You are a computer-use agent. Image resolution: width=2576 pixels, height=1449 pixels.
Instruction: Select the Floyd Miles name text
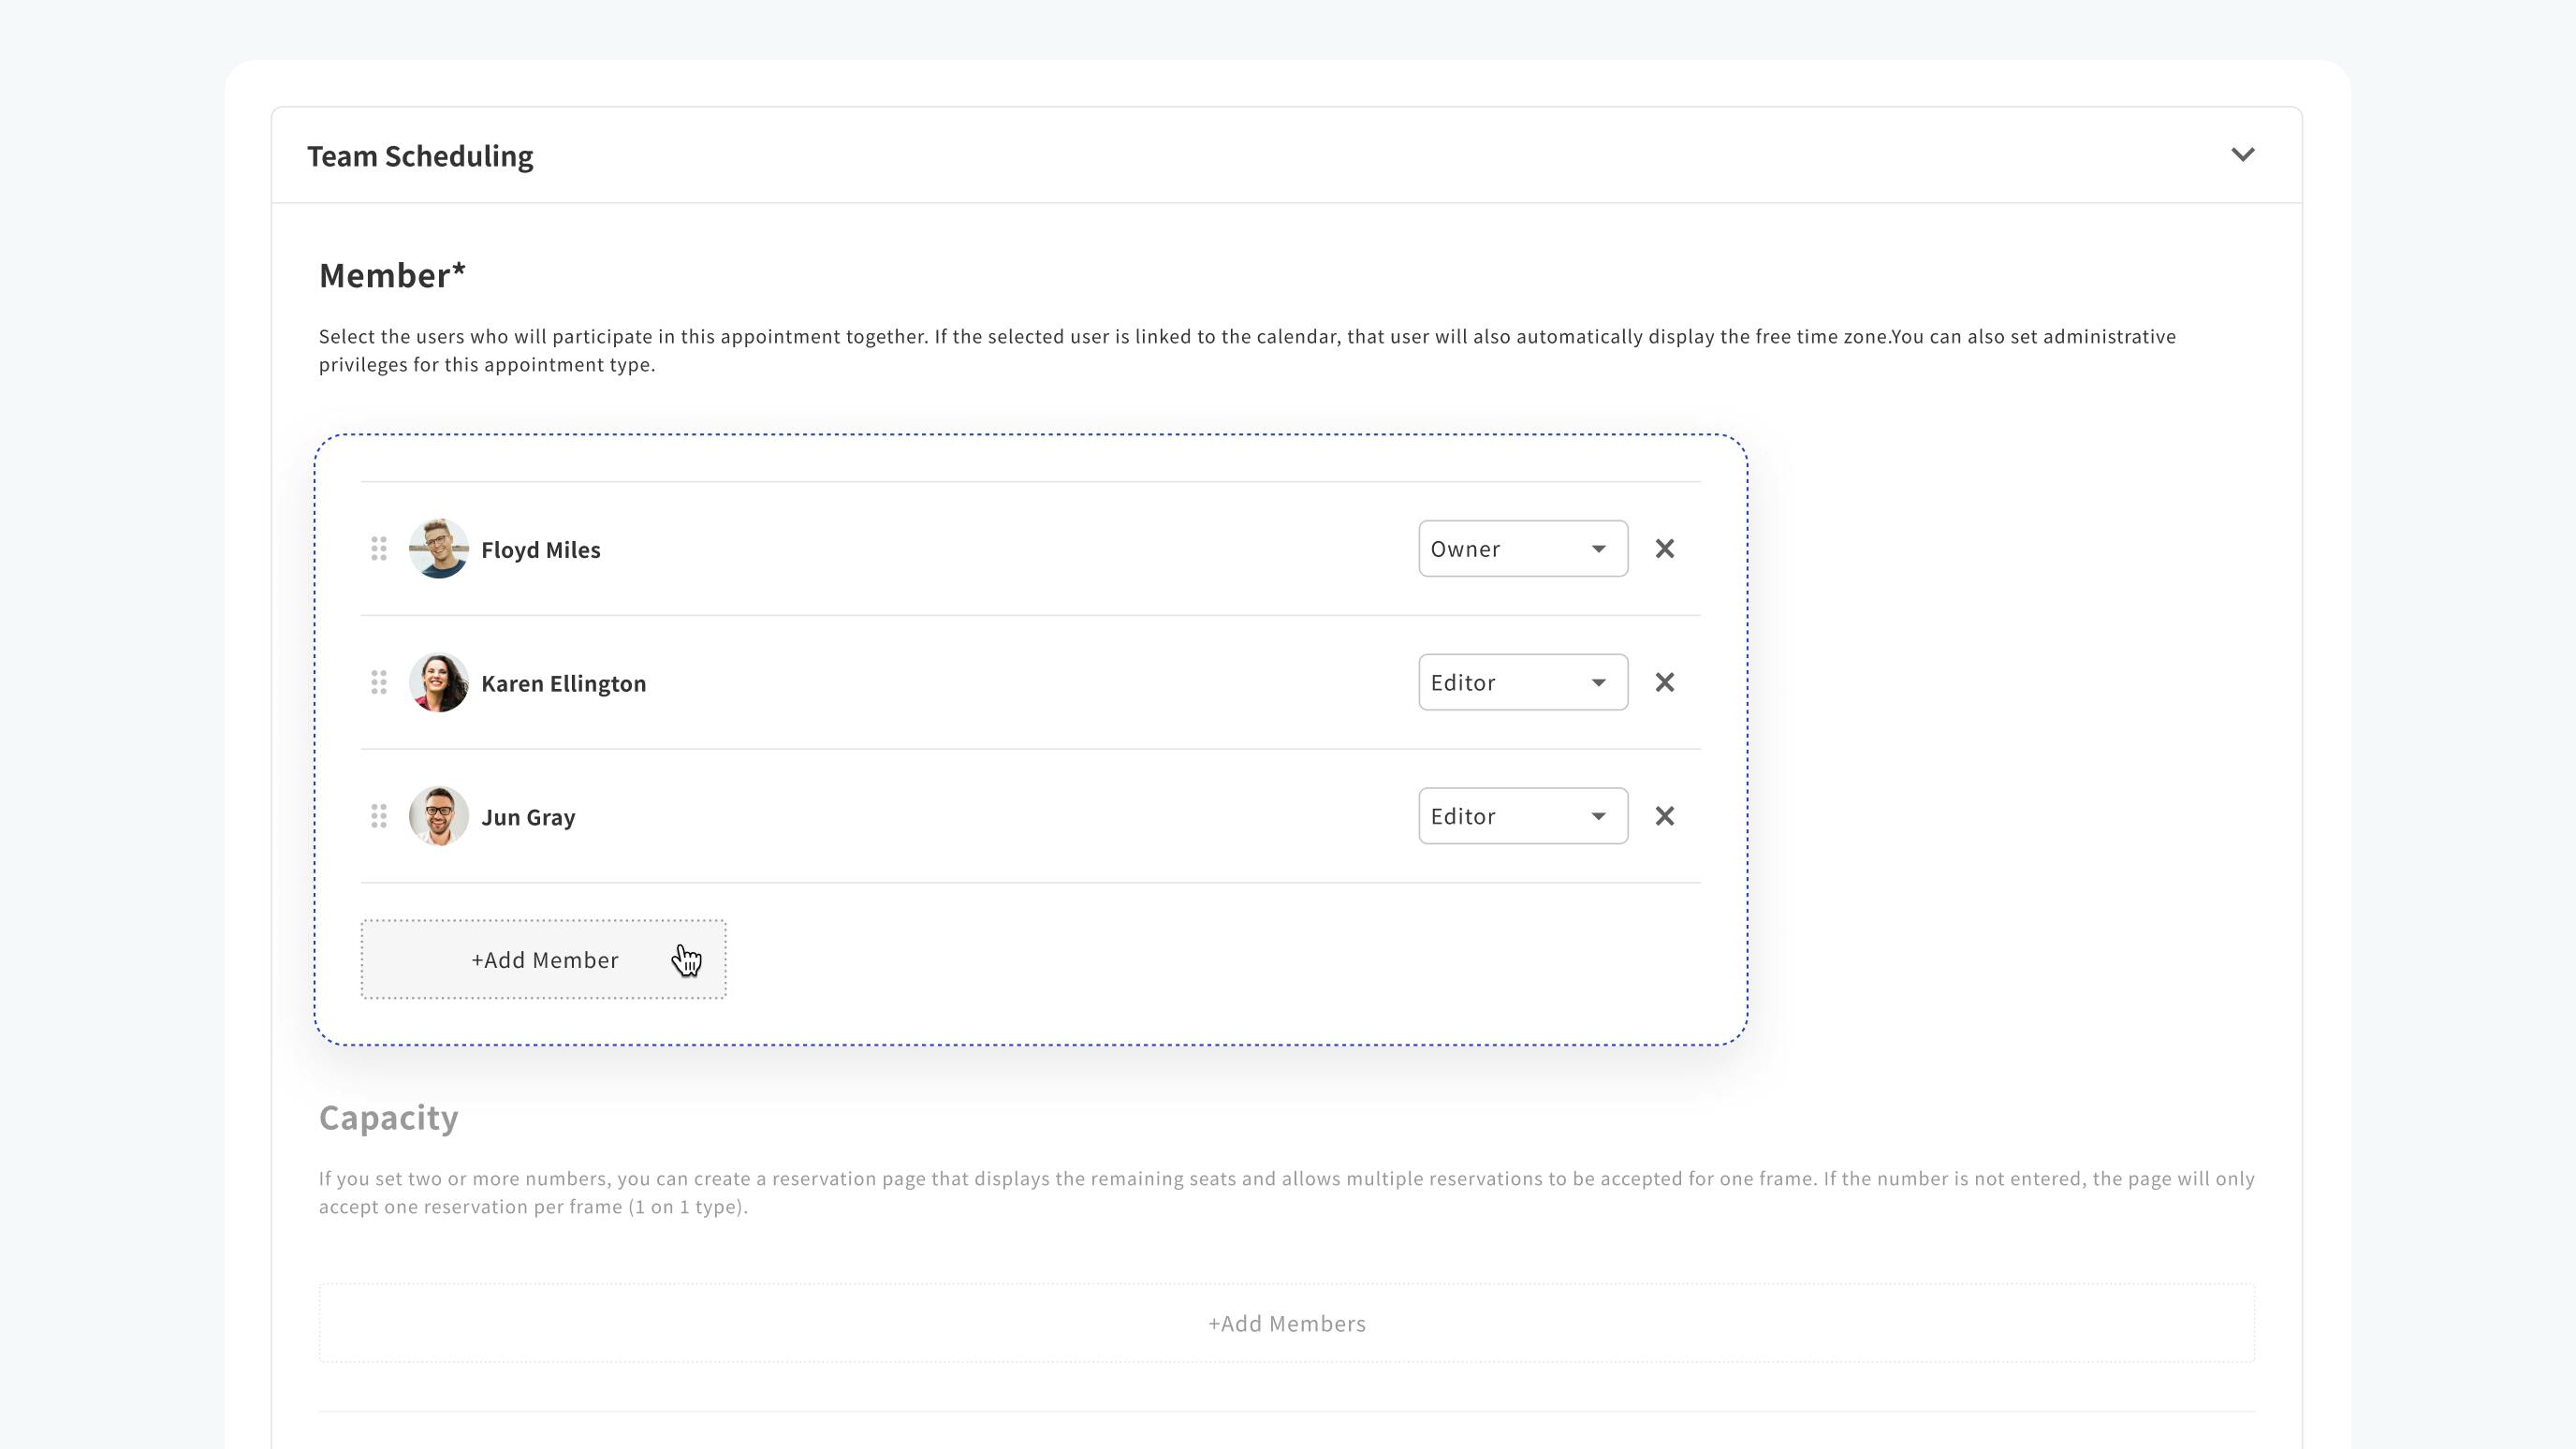(x=541, y=550)
